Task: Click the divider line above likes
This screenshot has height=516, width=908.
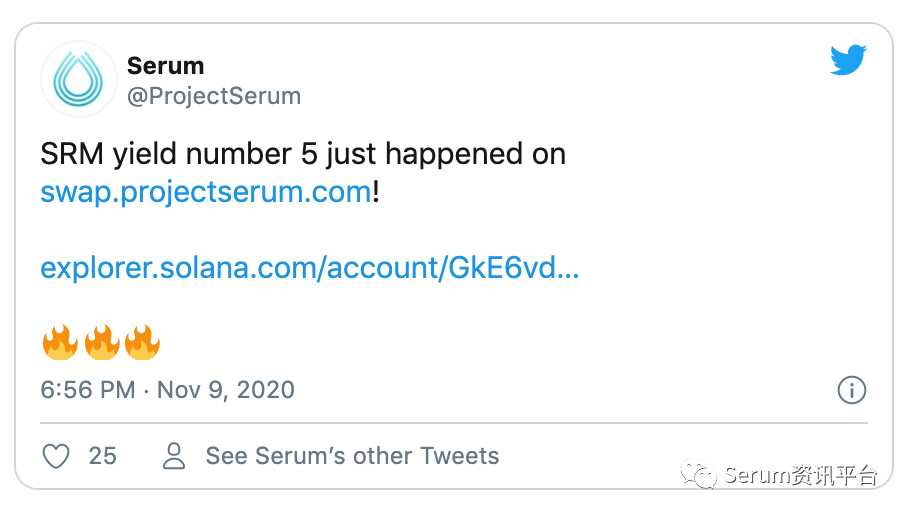Action: (454, 423)
